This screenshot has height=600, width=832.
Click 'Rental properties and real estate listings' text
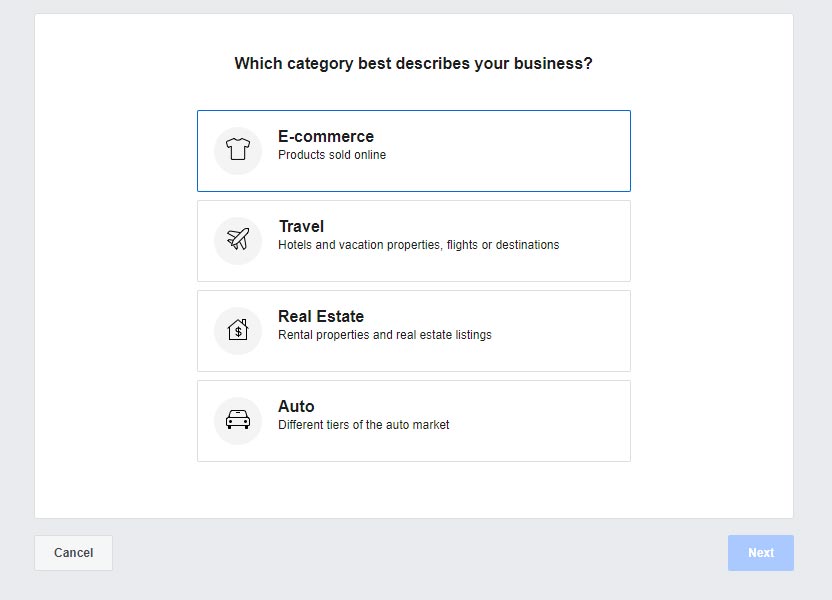[x=385, y=335]
